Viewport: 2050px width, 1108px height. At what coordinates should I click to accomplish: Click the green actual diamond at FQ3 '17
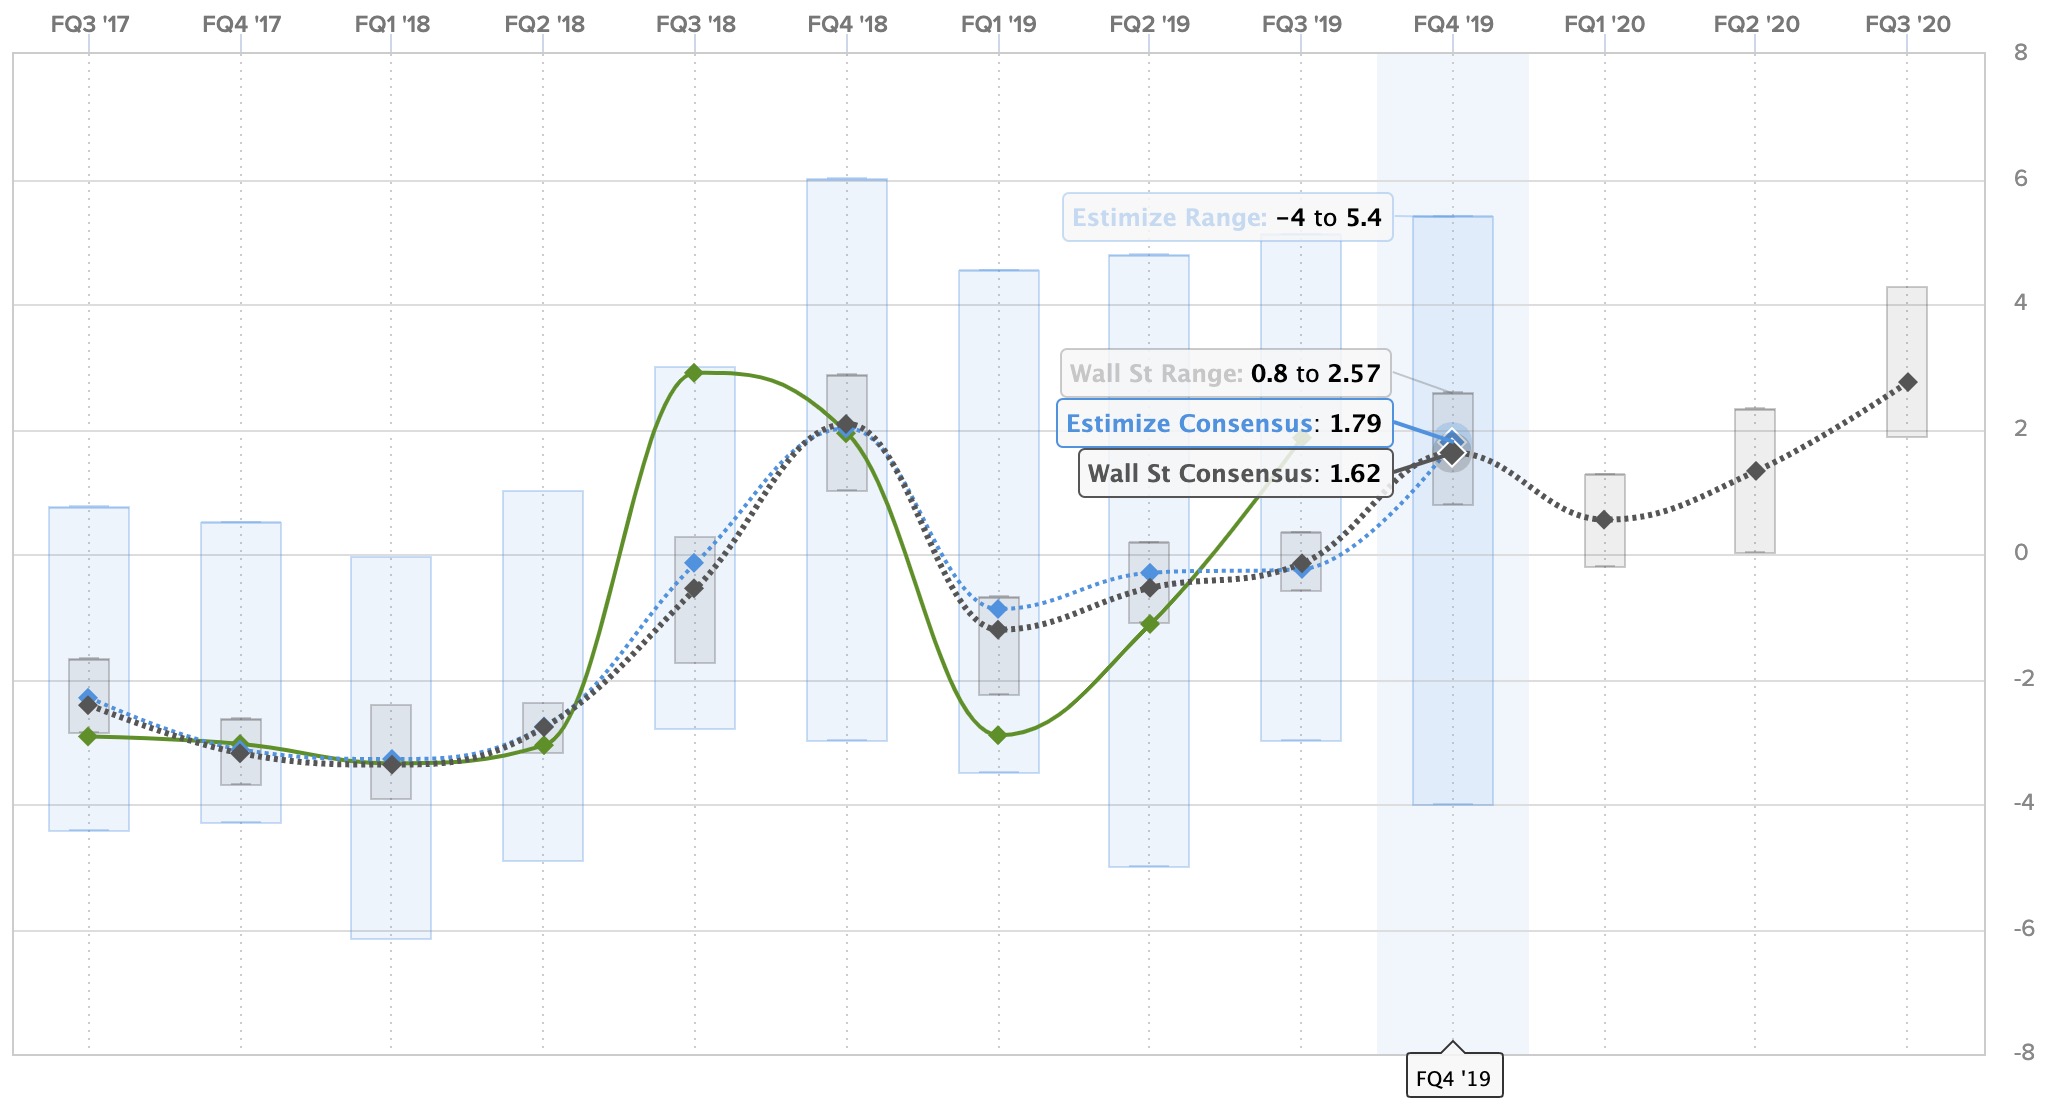(x=88, y=736)
